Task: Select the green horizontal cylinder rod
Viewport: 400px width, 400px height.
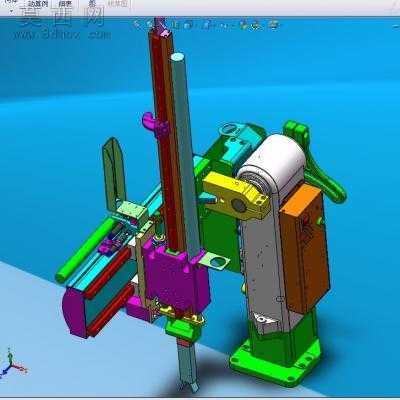Action: click(86, 250)
